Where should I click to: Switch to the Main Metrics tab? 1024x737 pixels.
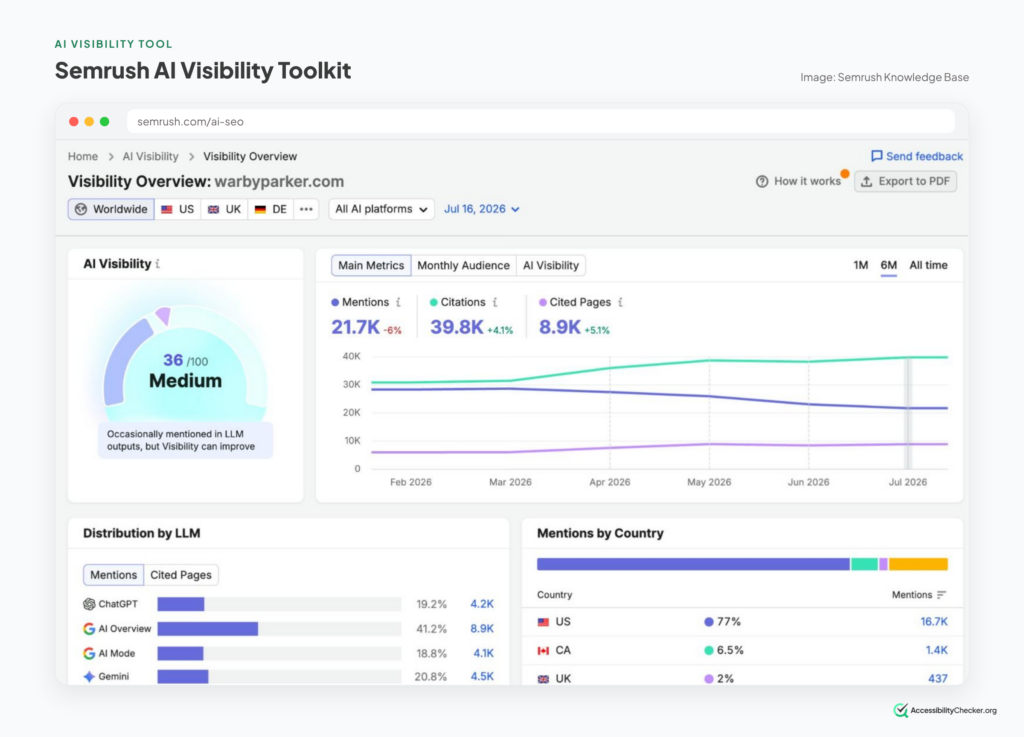tap(371, 265)
